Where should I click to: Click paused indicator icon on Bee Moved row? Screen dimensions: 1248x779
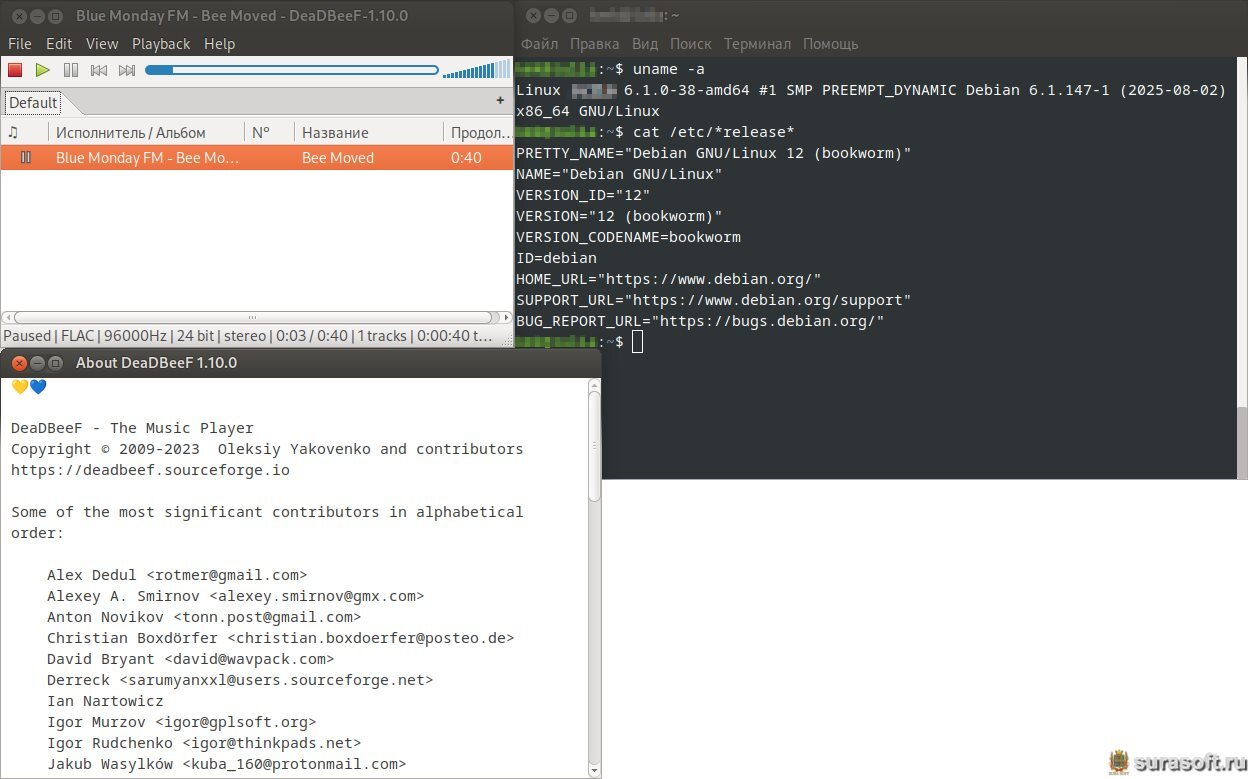click(x=26, y=158)
